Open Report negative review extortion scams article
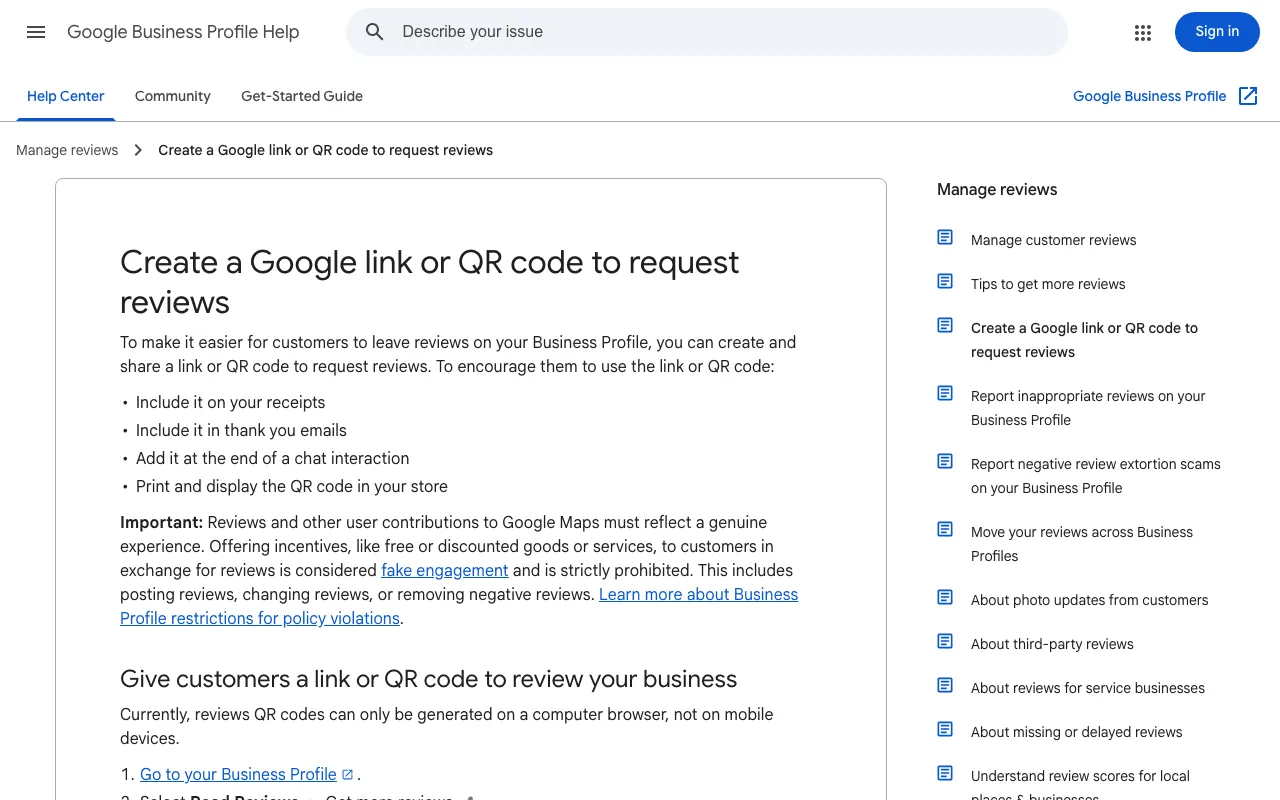This screenshot has height=800, width=1280. tap(1096, 476)
